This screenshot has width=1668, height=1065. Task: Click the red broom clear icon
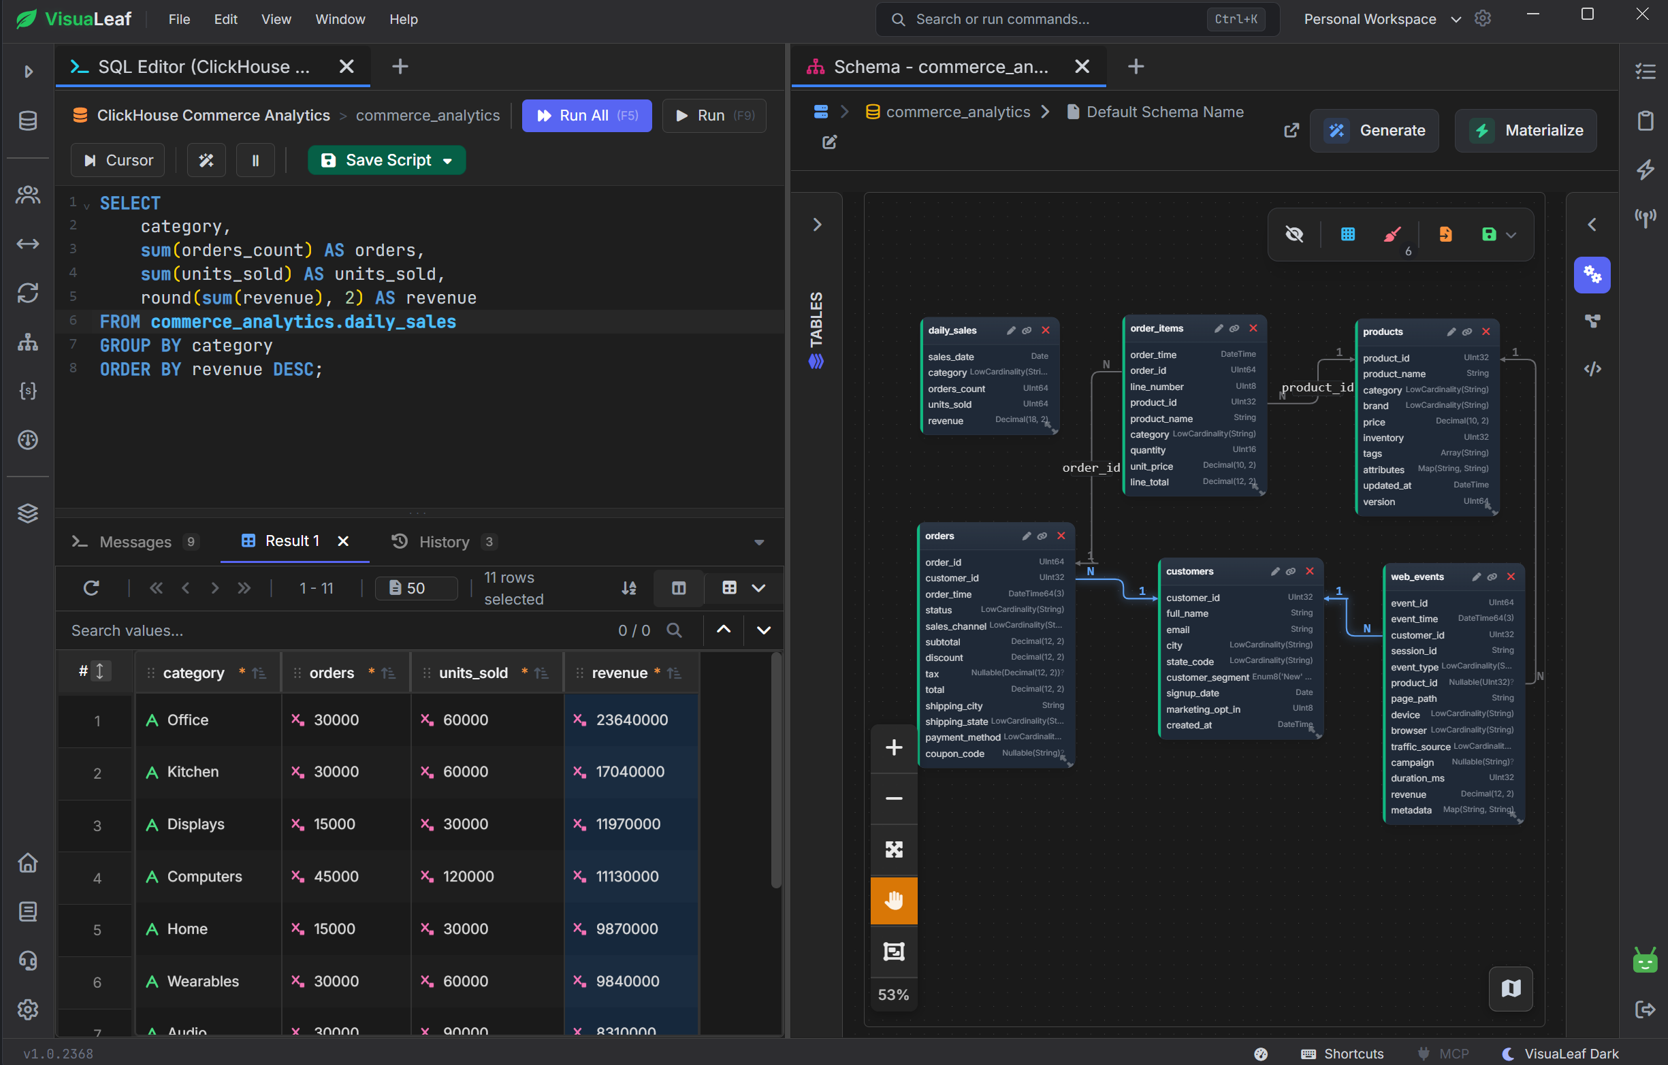coord(1392,234)
